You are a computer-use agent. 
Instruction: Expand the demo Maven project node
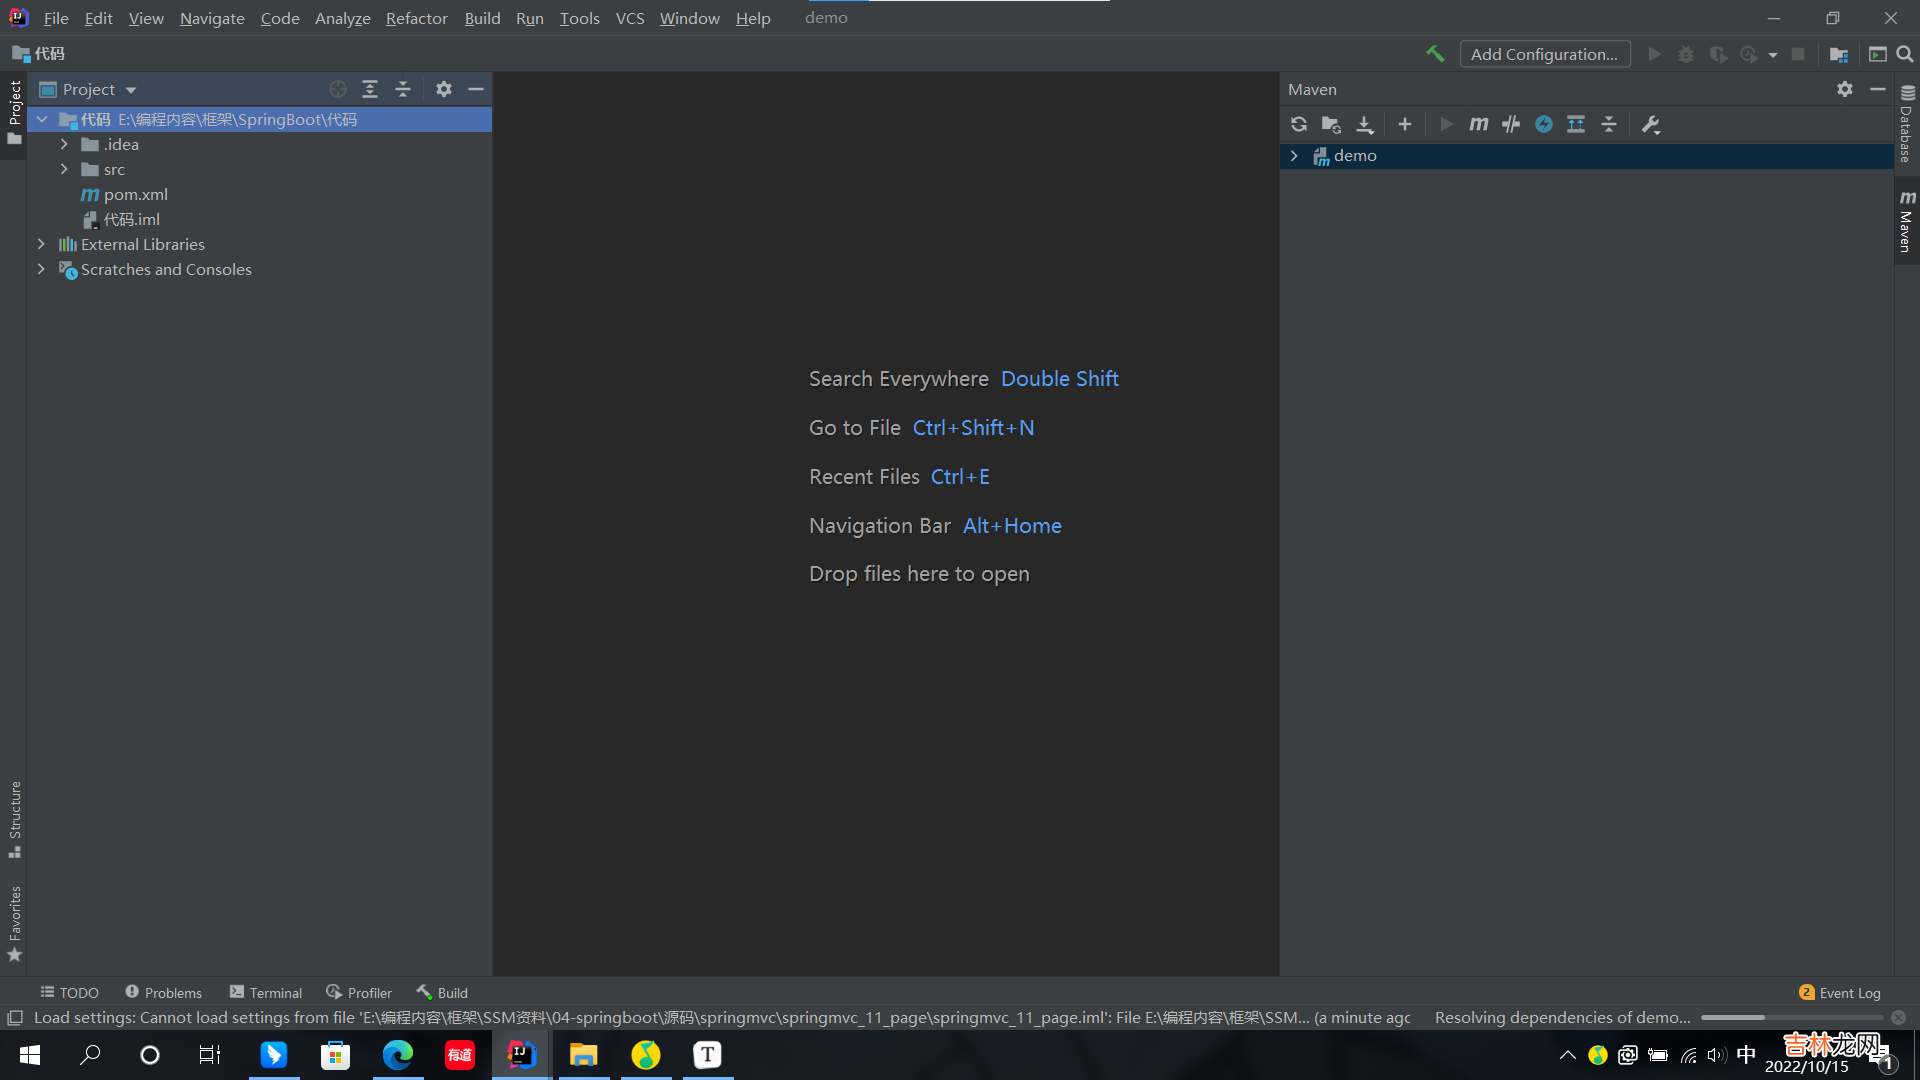point(1296,156)
